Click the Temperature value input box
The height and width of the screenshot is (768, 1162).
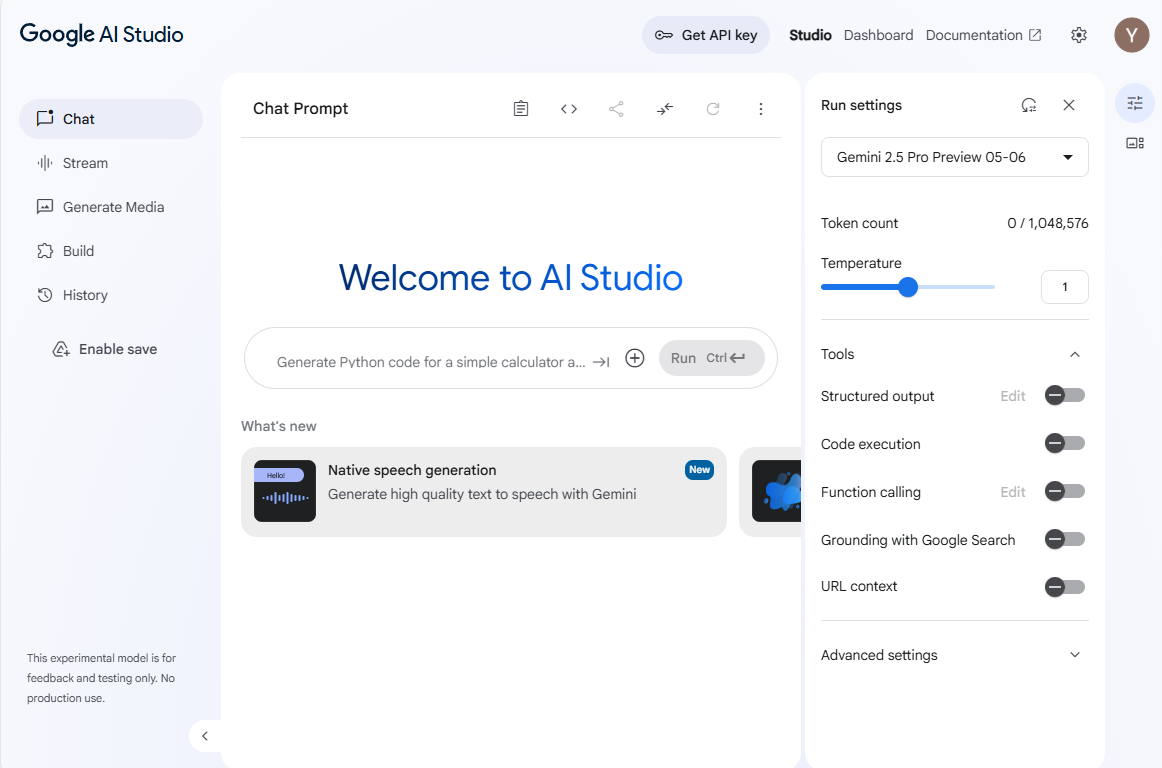click(1064, 287)
